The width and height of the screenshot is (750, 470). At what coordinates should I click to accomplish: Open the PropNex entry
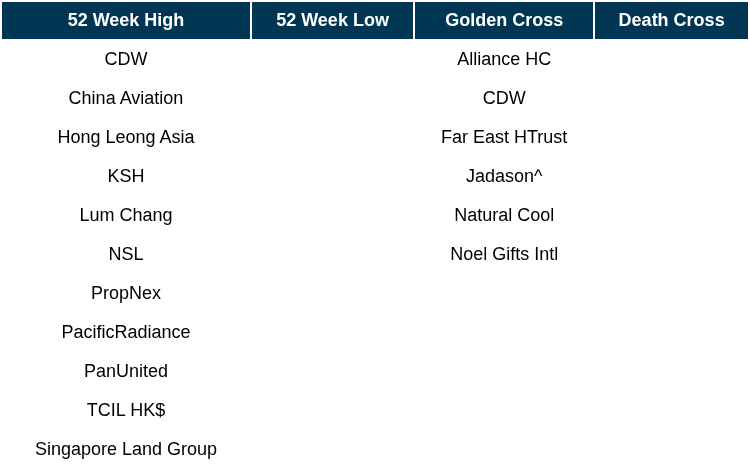click(x=126, y=293)
